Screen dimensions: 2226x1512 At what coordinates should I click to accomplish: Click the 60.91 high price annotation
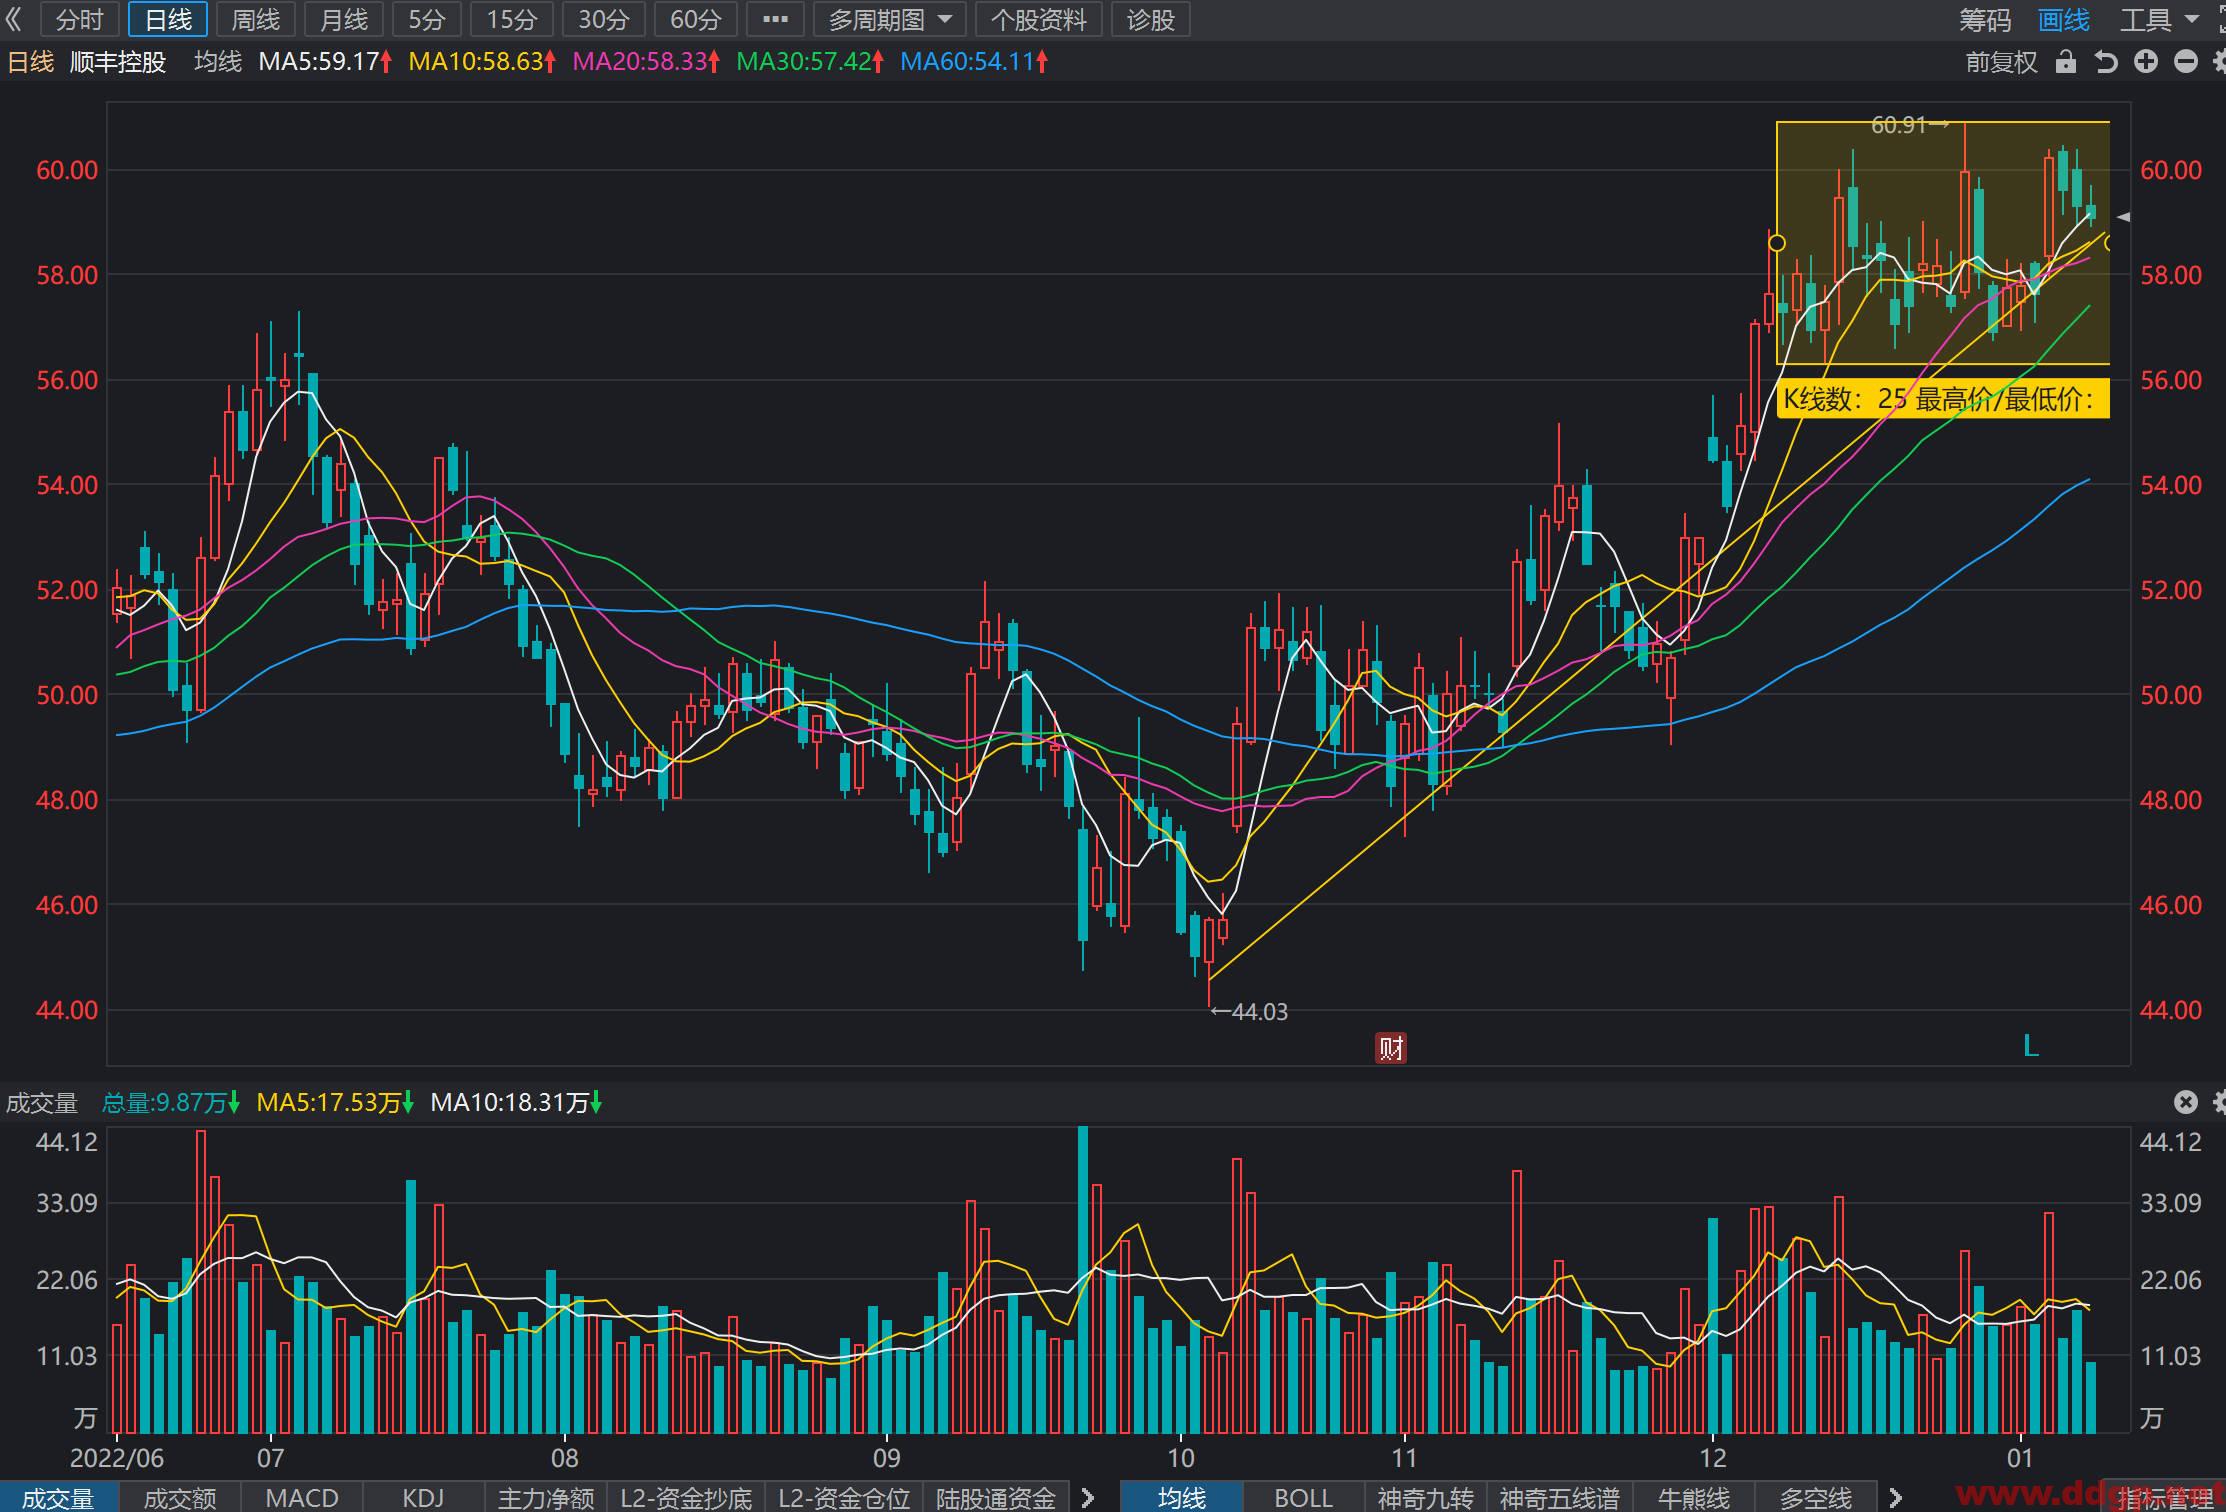(1909, 125)
